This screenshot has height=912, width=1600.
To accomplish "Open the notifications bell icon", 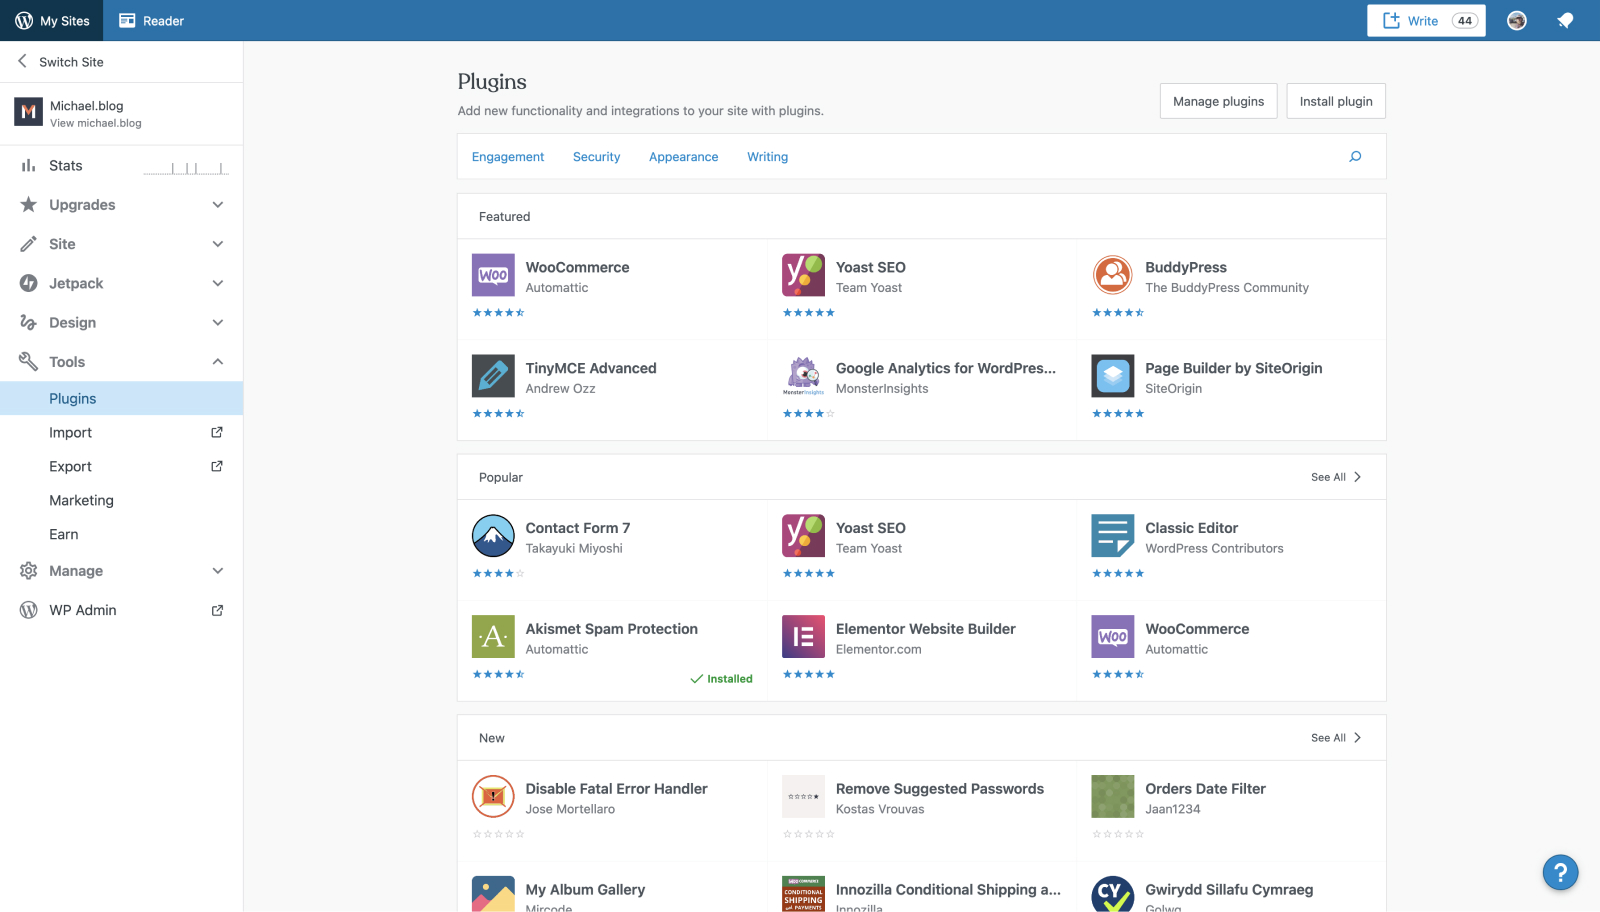I will pyautogui.click(x=1565, y=20).
